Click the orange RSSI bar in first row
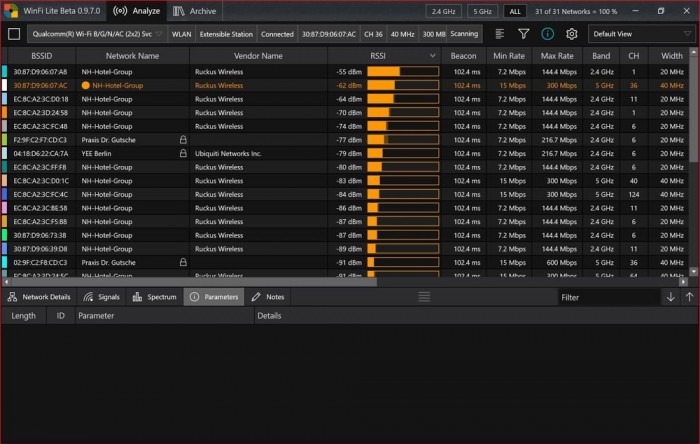 (x=384, y=72)
